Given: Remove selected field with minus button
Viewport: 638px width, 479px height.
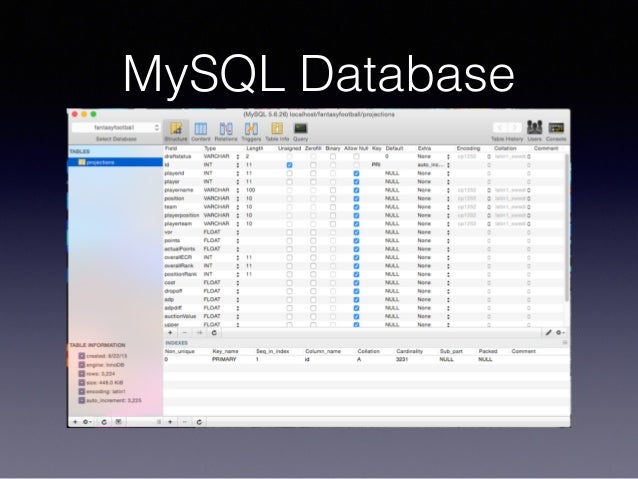Looking at the screenshot, I should (184, 333).
